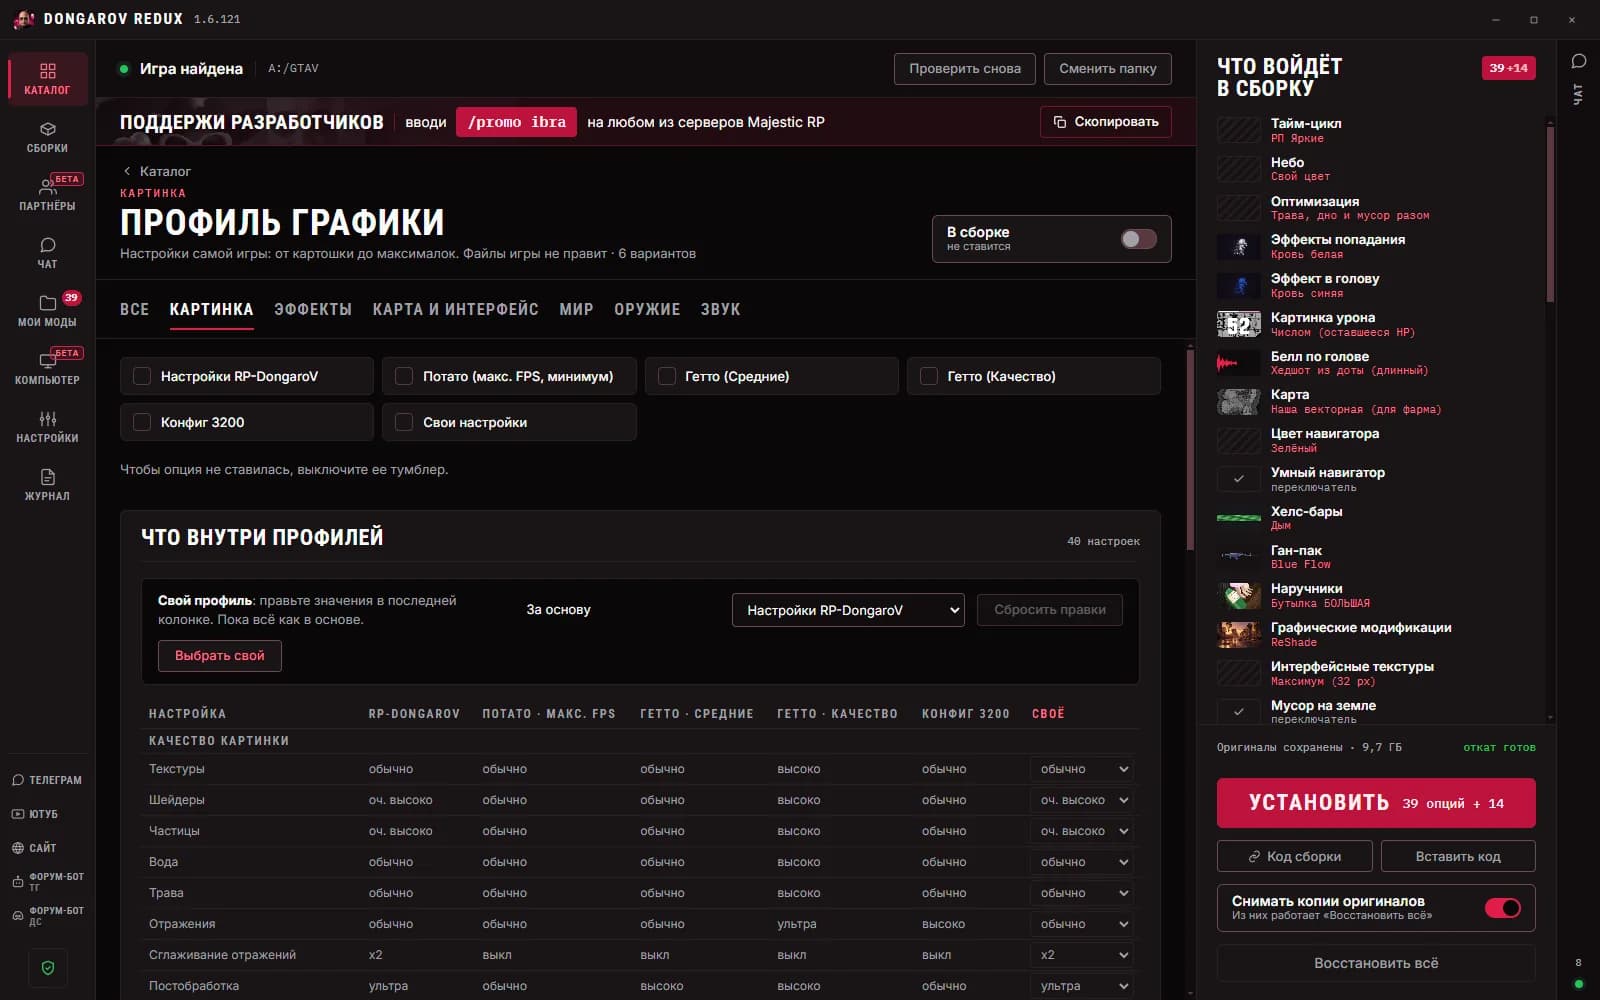Go back via the Каталог chevron
The width and height of the screenshot is (1600, 1000).
(127, 171)
